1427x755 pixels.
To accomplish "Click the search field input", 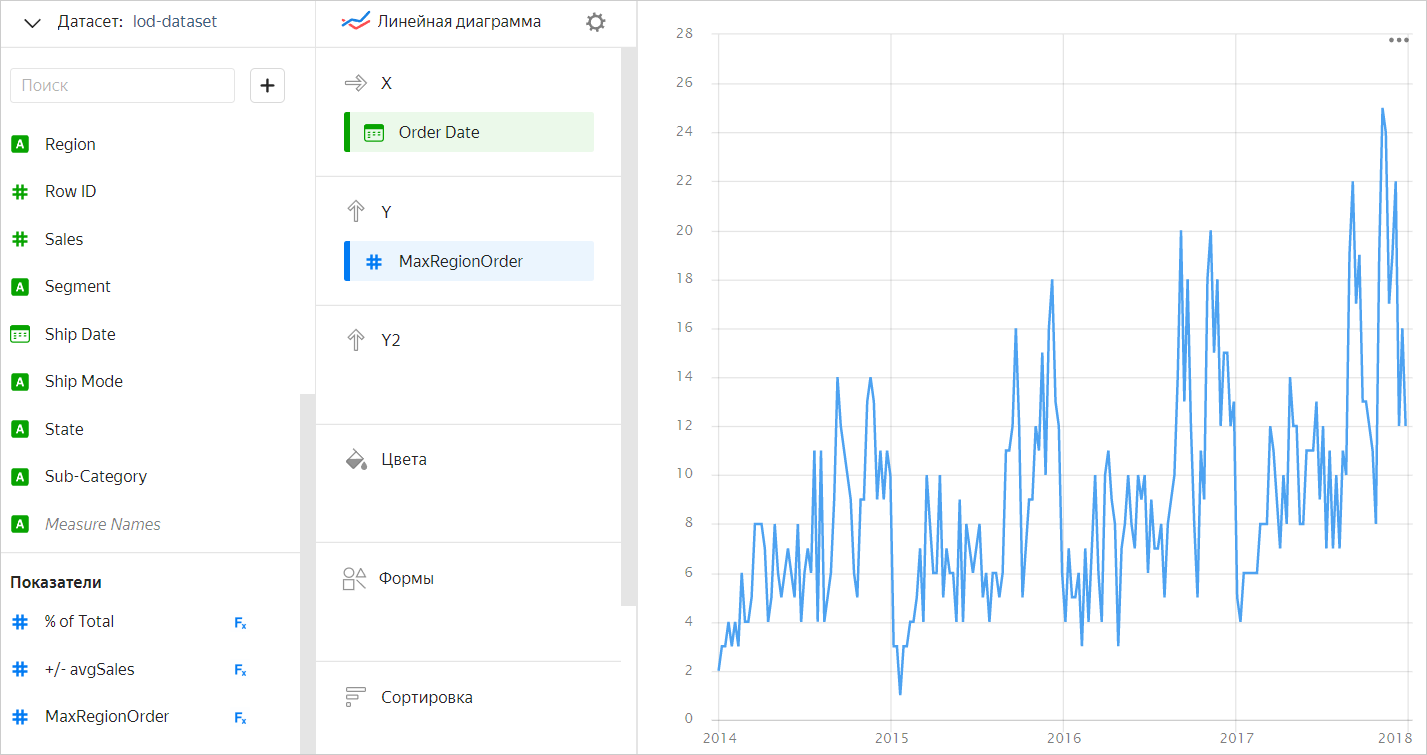I will pos(122,86).
